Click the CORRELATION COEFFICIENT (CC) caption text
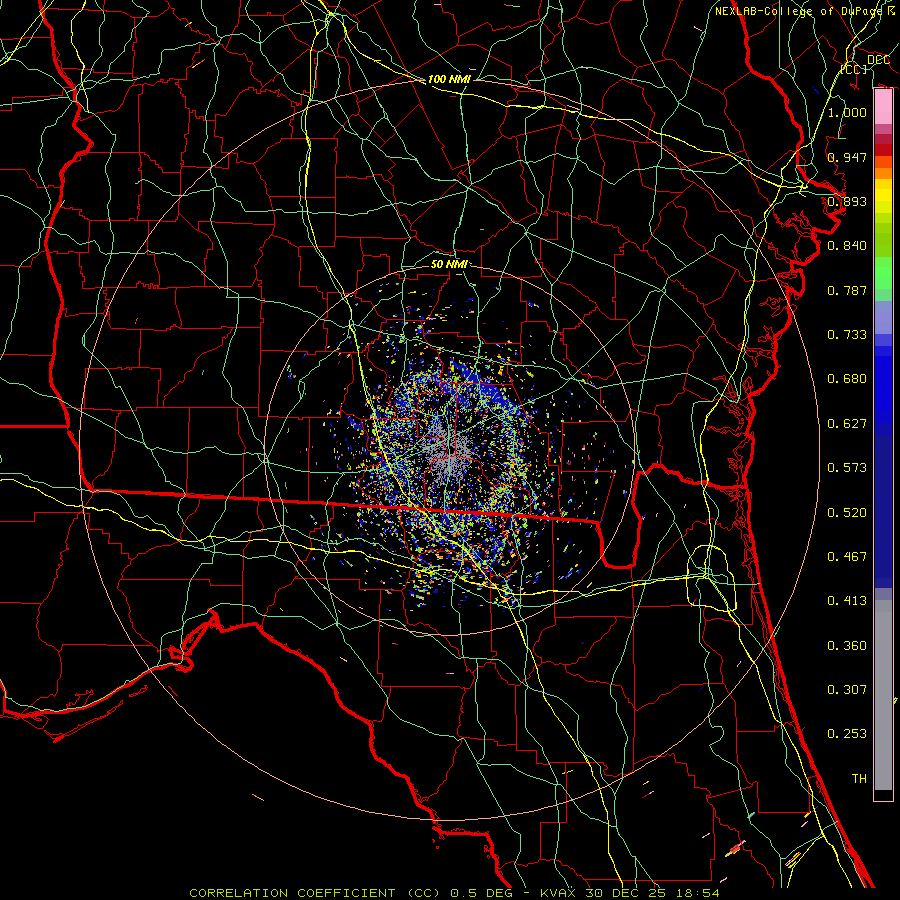Screen dimensions: 900x900 pos(315,893)
